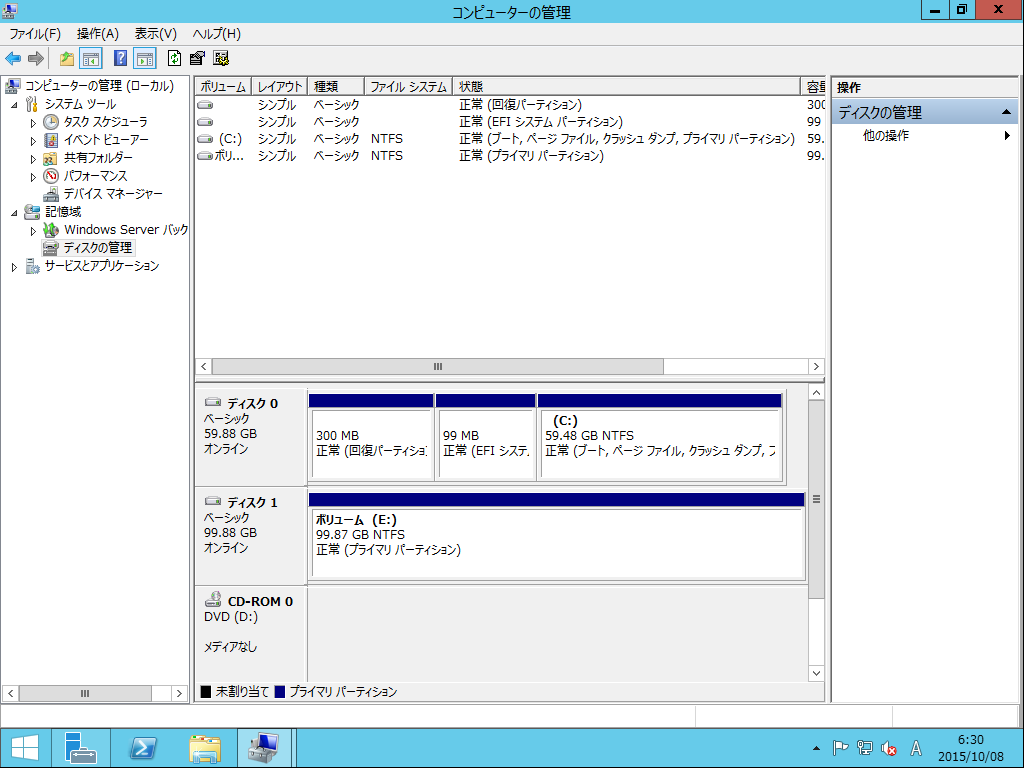Click the volume list scroll right arrow
This screenshot has width=1024, height=768.
click(816, 367)
